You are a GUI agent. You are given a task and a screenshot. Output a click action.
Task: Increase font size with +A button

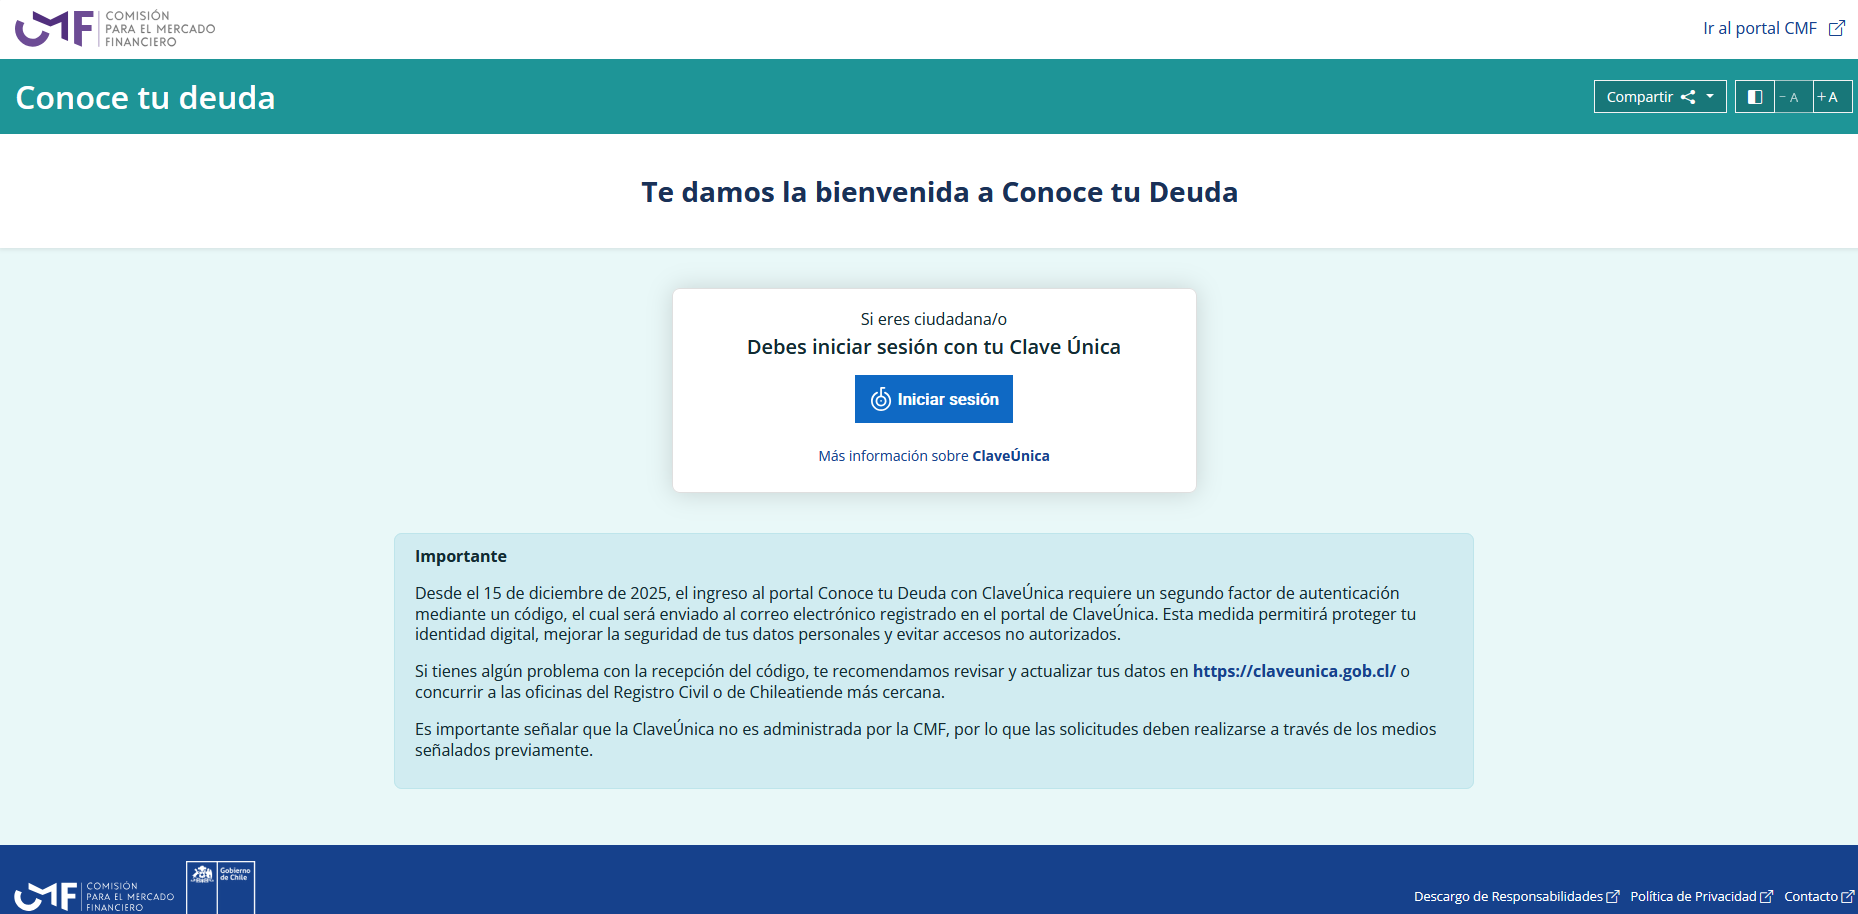coord(1831,97)
